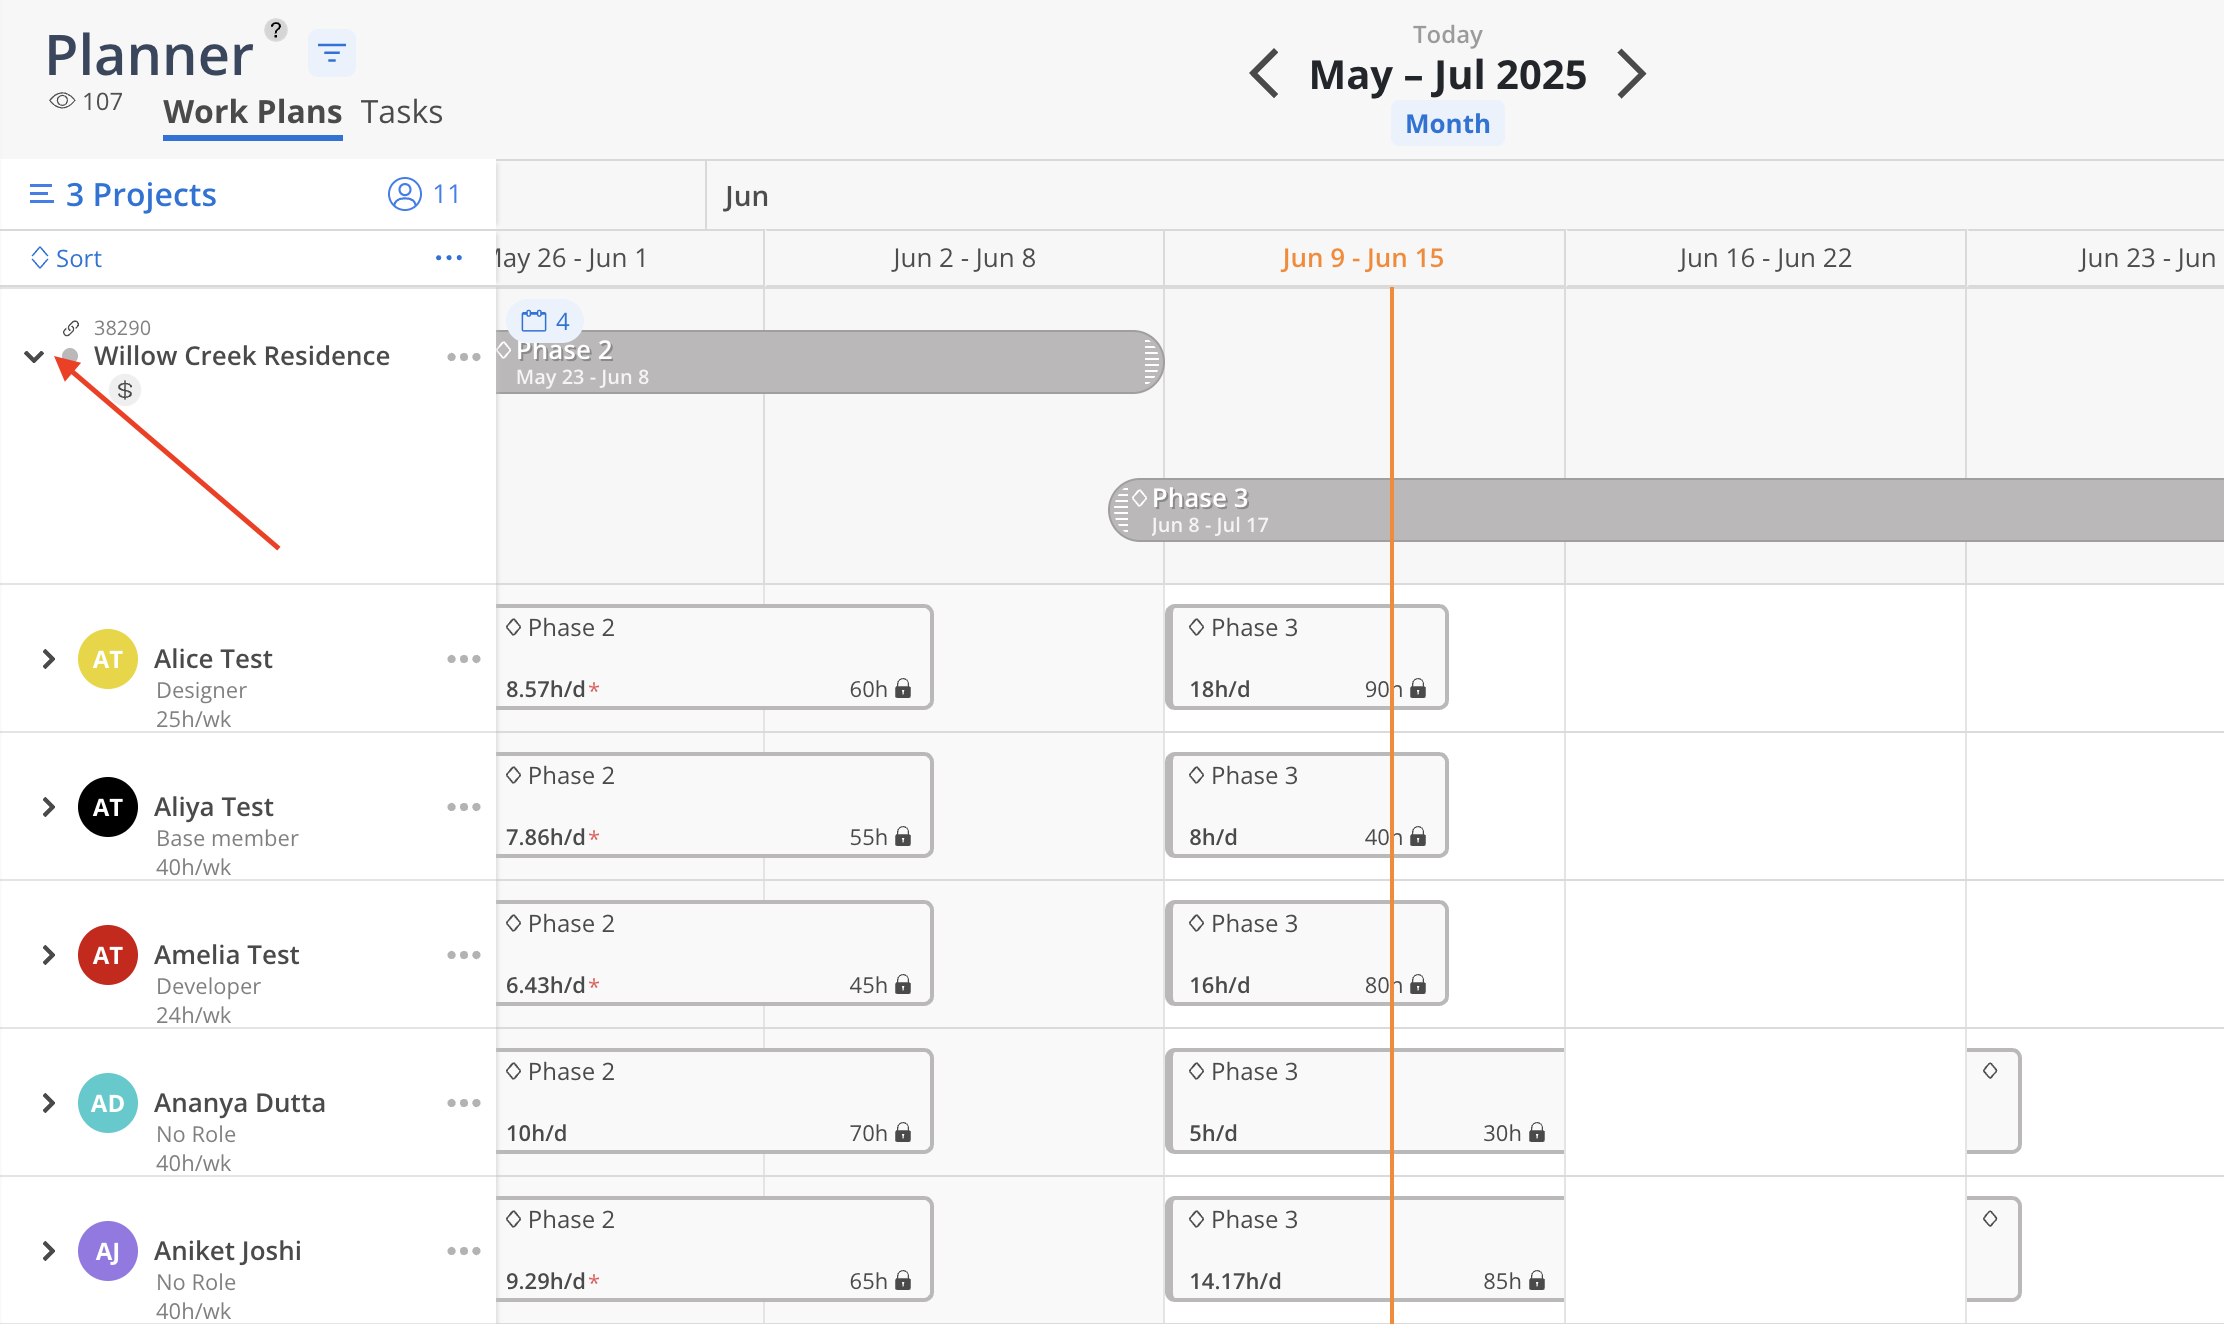2224x1324 pixels.
Task: Switch to the Tasks tab
Action: coord(401,112)
